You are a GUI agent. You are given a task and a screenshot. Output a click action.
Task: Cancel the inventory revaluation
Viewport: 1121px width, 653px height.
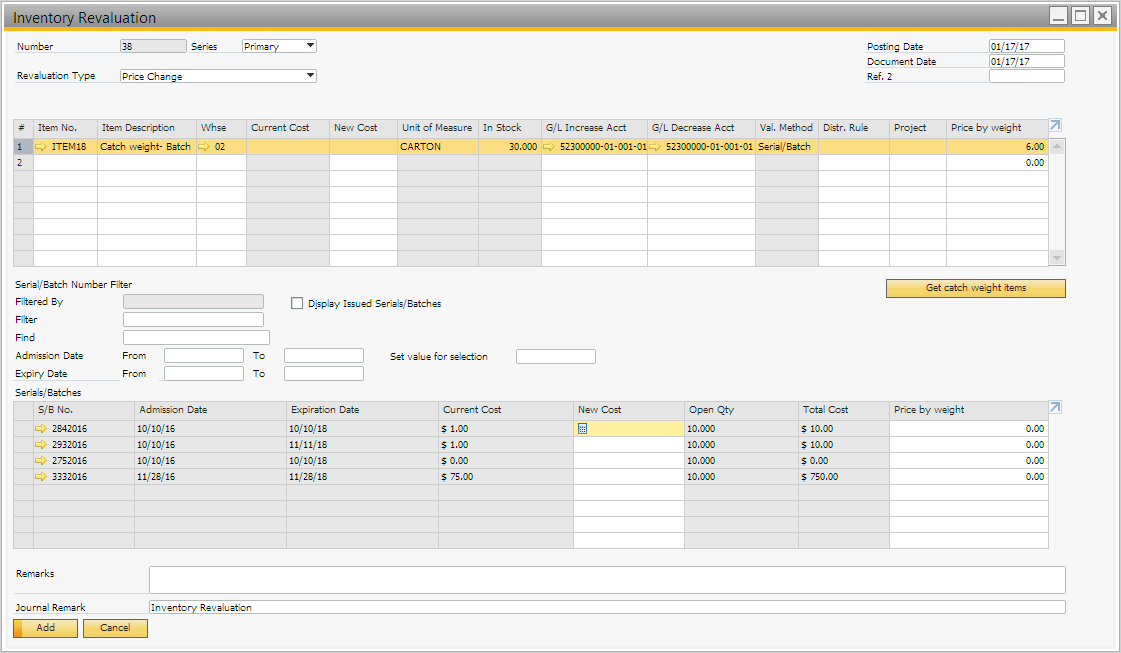pos(115,628)
